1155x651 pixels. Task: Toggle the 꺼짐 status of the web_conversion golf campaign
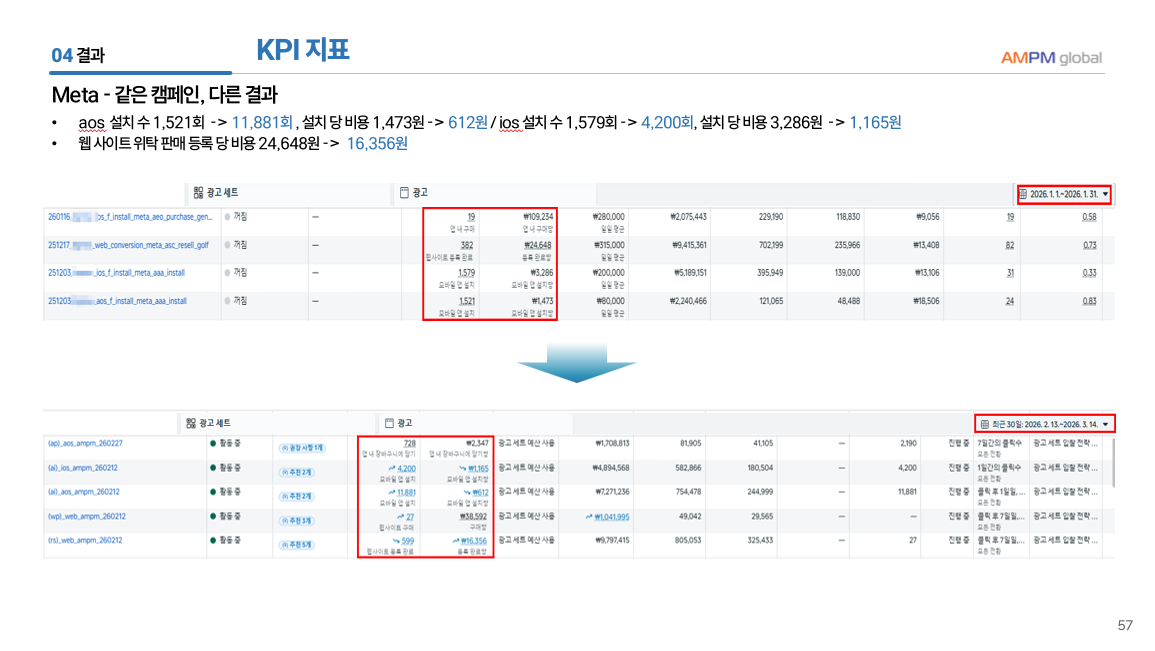point(227,245)
